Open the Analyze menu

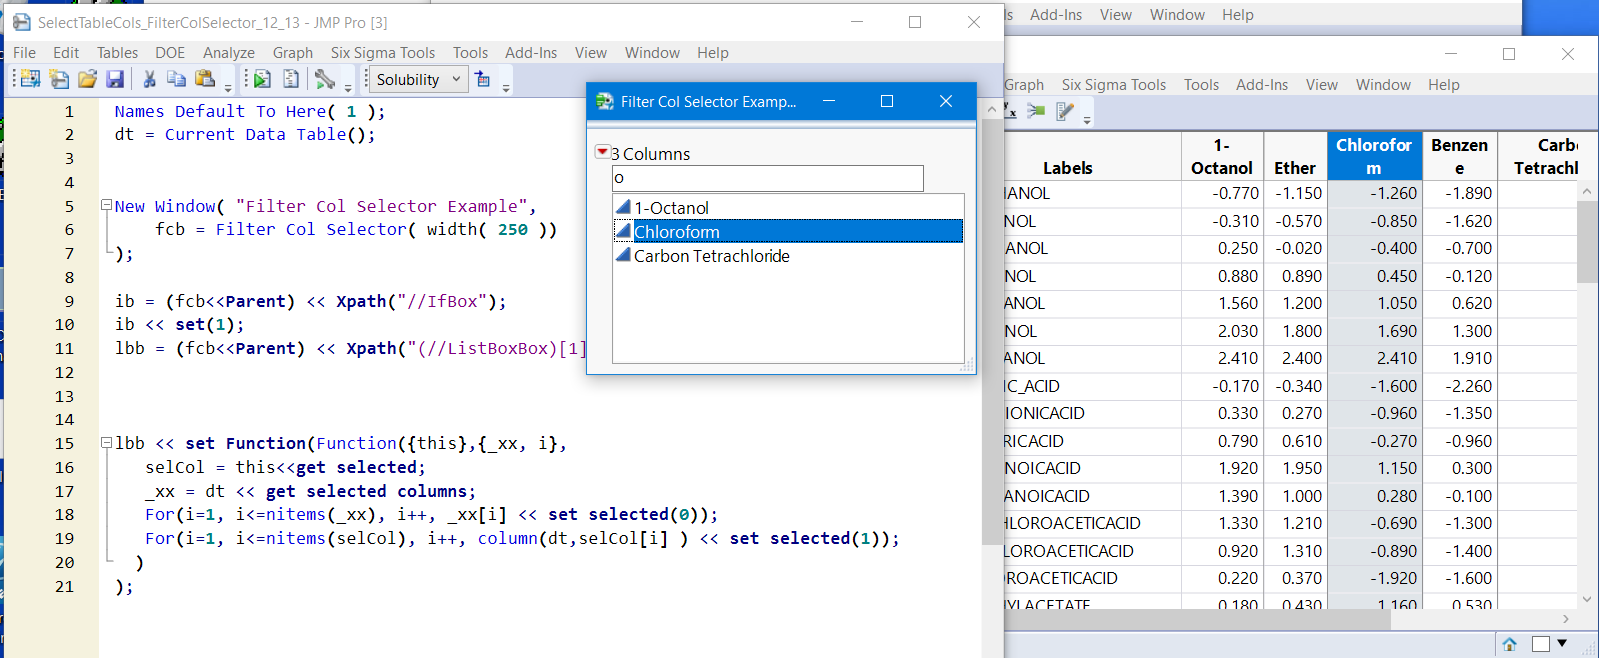(x=228, y=53)
